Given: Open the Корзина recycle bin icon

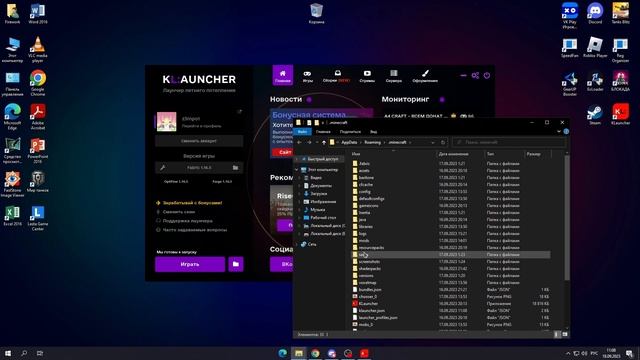Looking at the screenshot, I should click(316, 13).
